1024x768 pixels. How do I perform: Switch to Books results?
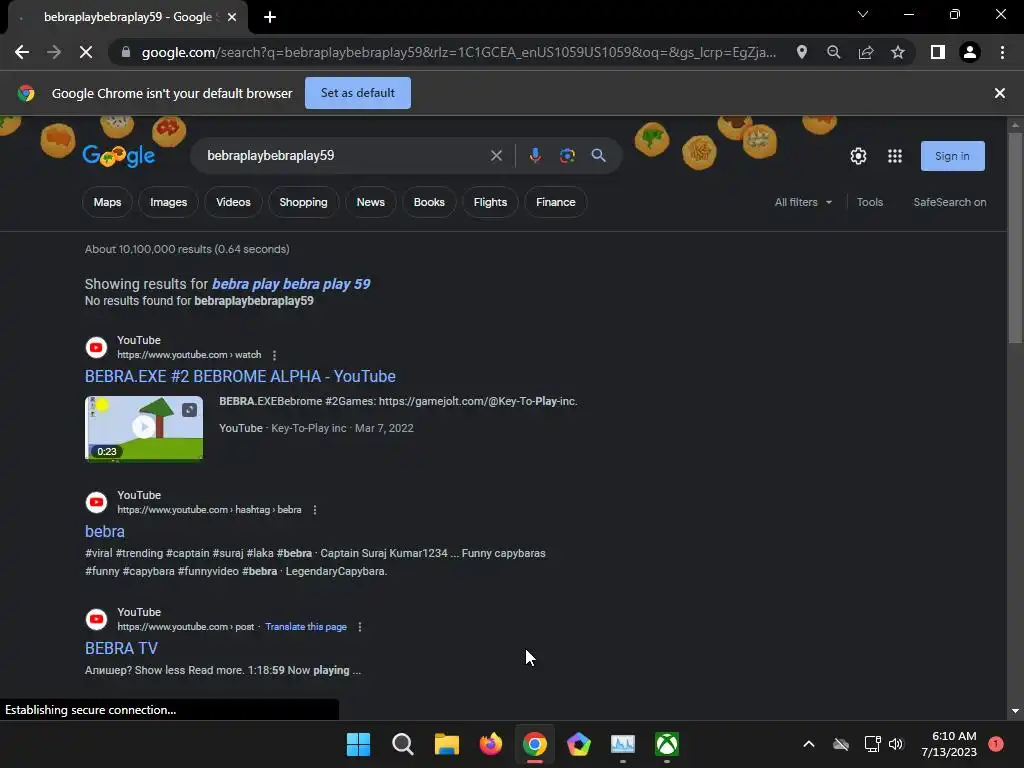click(429, 202)
